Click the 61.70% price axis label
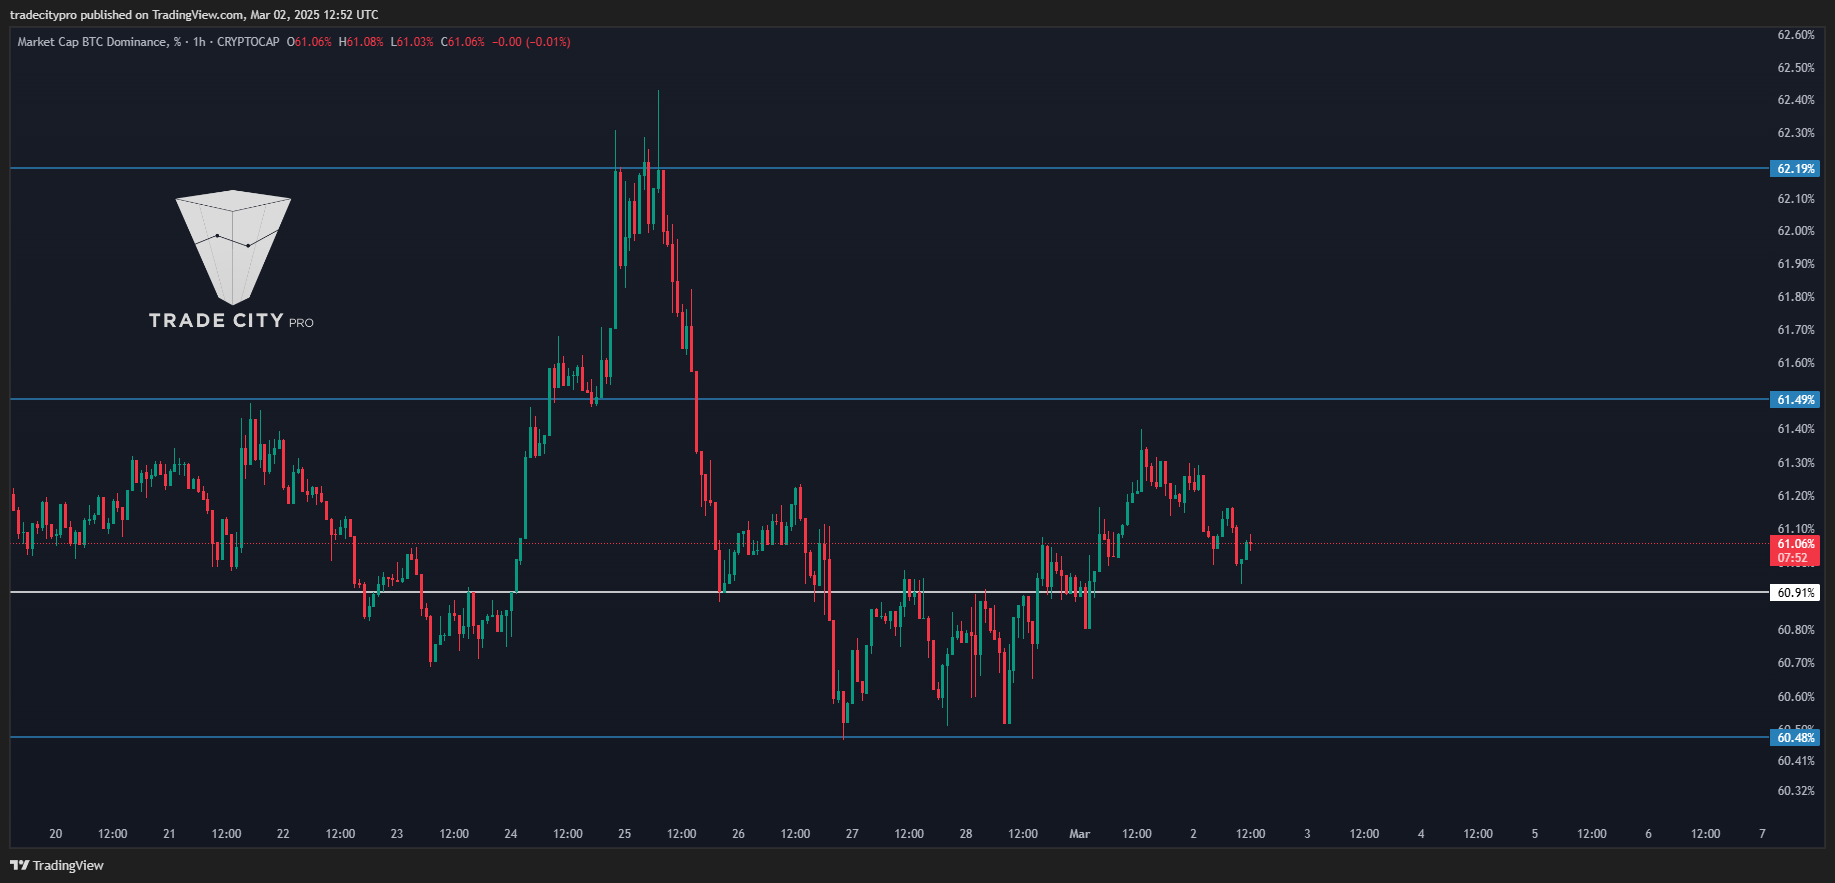This screenshot has width=1835, height=883. tap(1796, 330)
